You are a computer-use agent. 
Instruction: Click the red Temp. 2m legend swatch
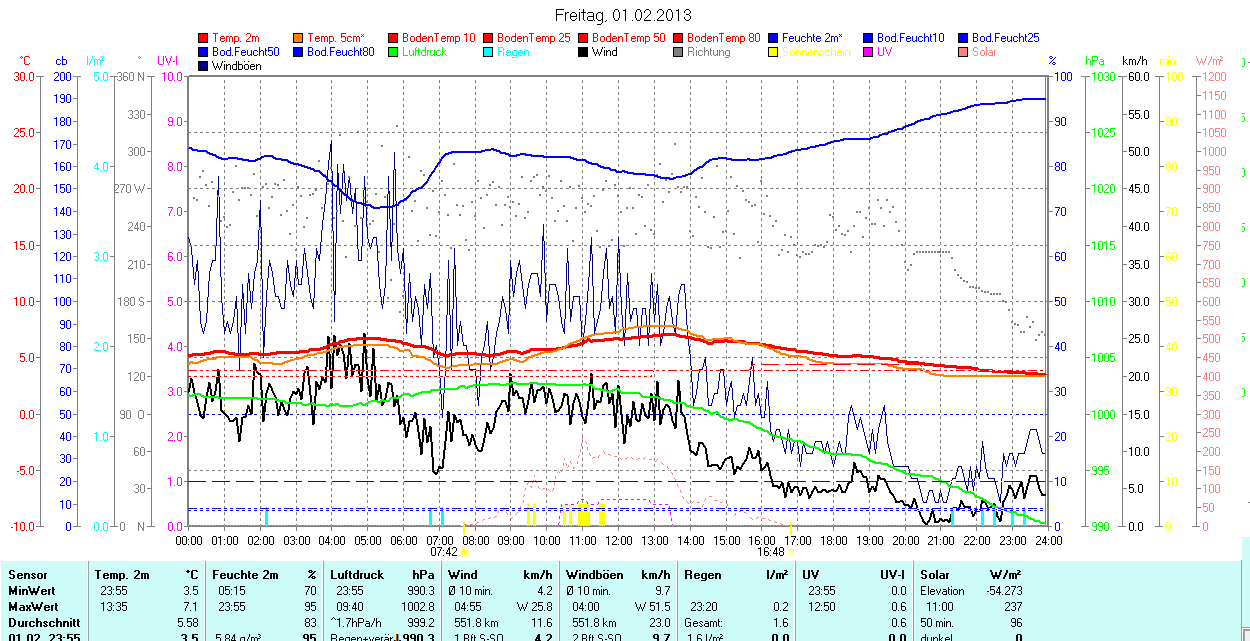coord(204,38)
